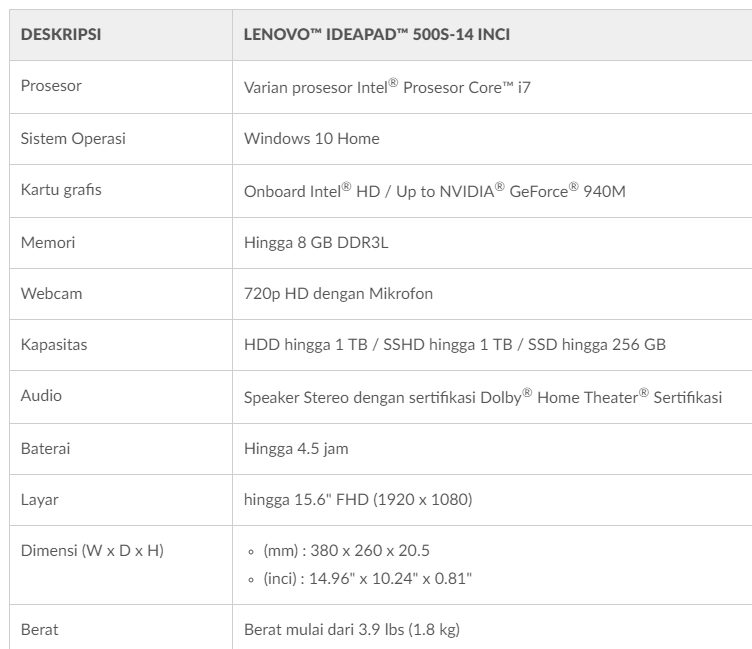Screen dimensions: 752x649
Task: Select the Memori row label
Action: [48, 242]
